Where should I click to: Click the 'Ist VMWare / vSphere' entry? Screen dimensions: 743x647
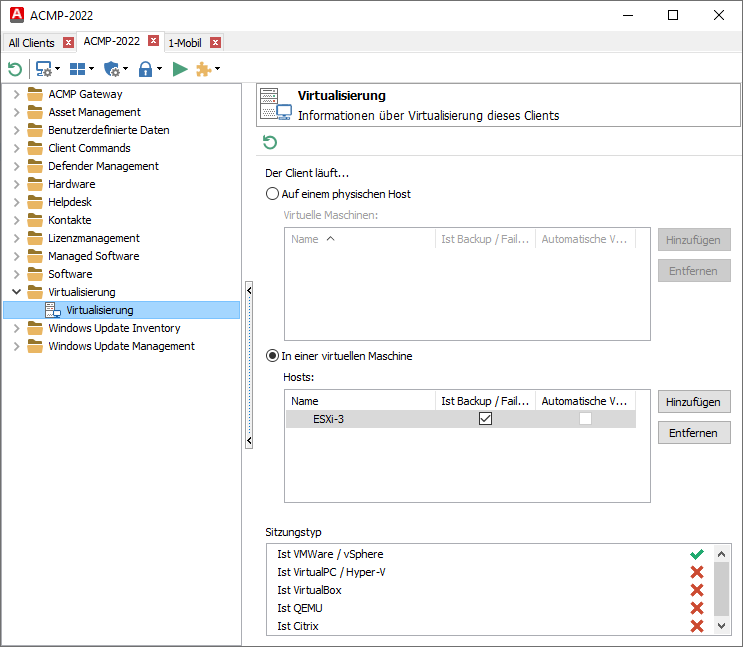[x=330, y=554]
